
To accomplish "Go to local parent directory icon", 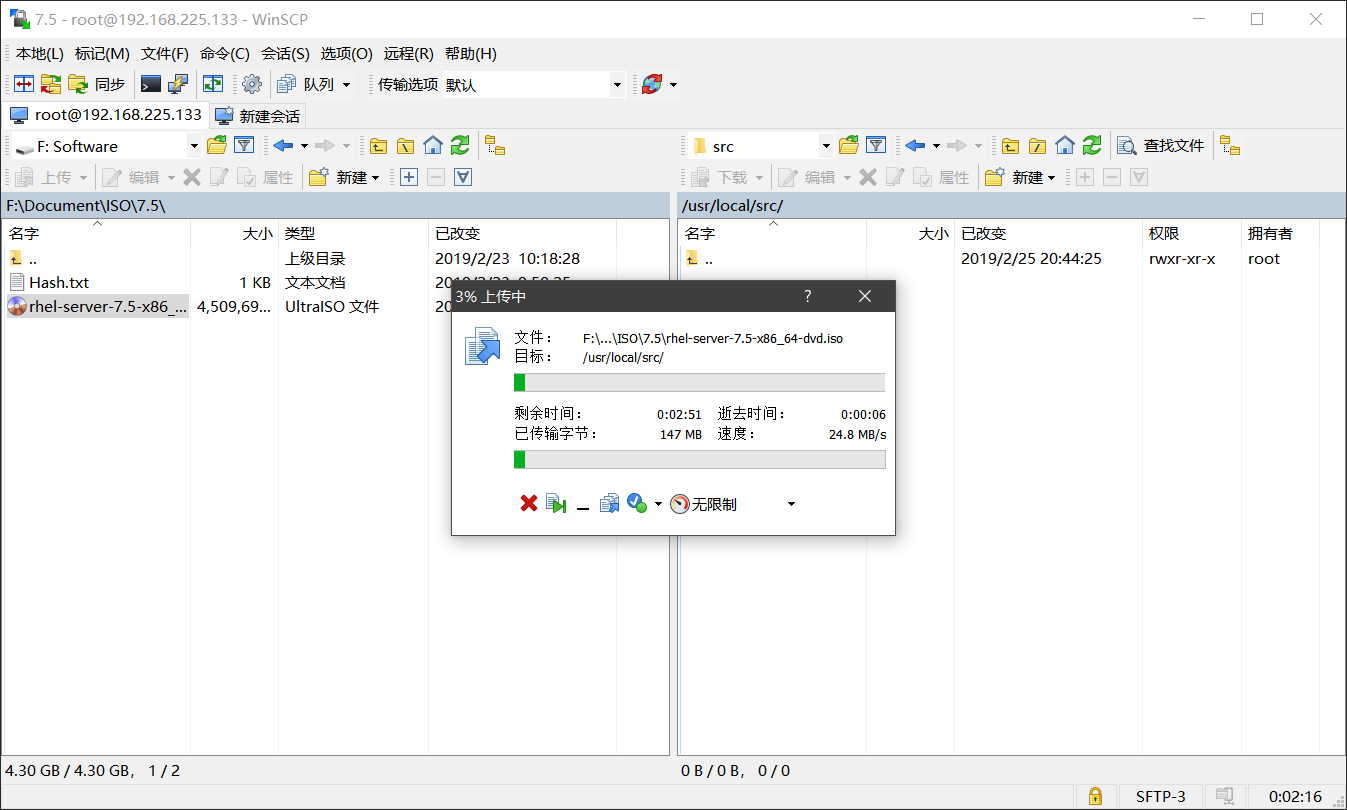I will click(x=378, y=146).
